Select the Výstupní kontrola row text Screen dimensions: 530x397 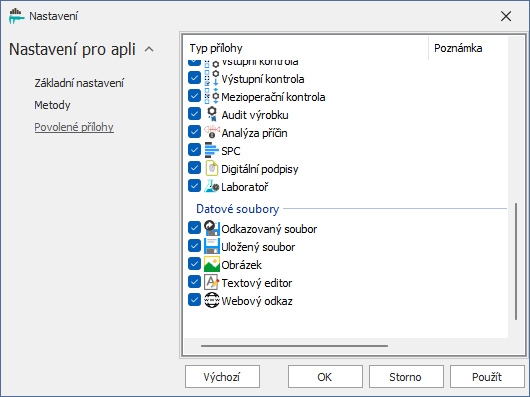pos(263,79)
